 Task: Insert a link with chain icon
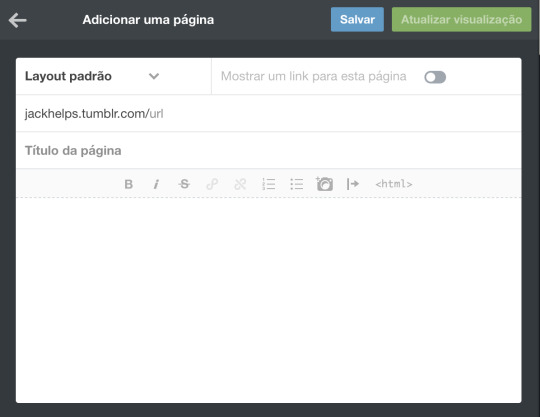coord(212,184)
